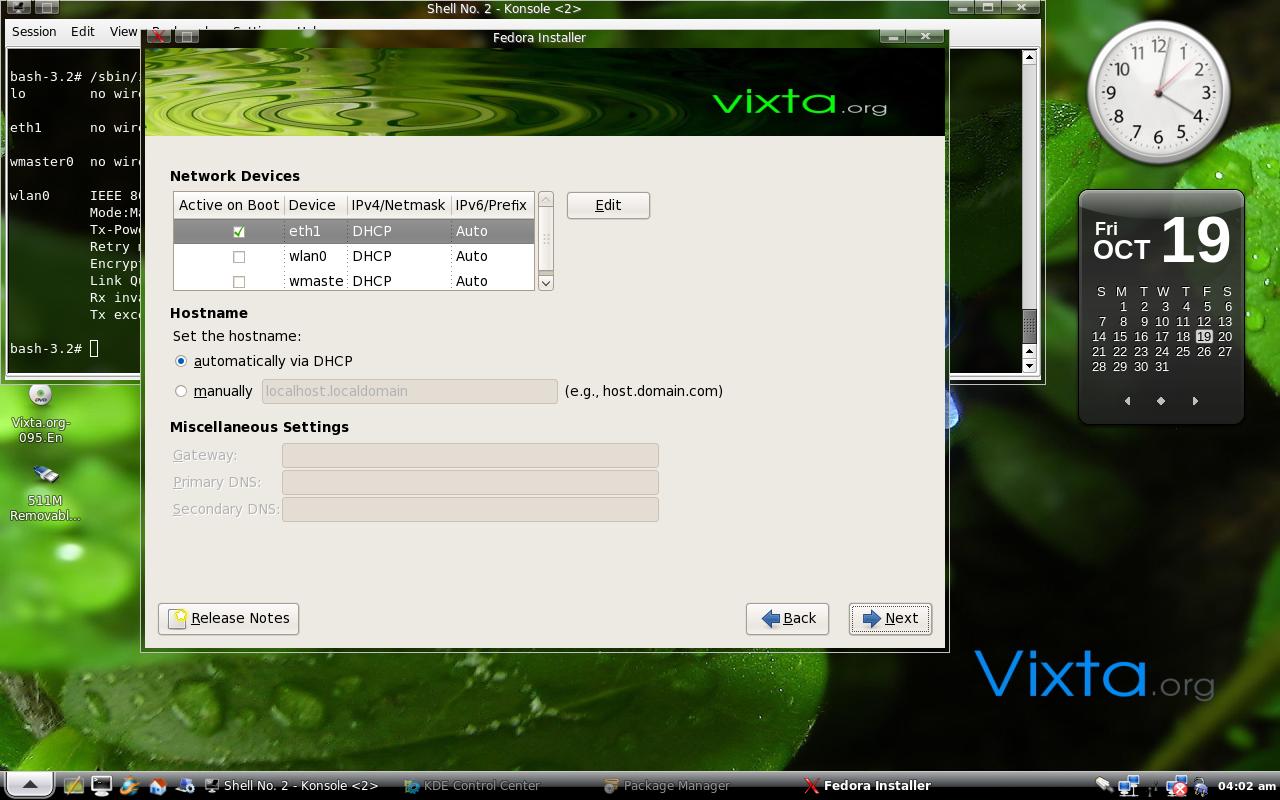Enable Active on Boot for wmaster device
Viewport: 1280px width, 800px height.
[x=239, y=282]
